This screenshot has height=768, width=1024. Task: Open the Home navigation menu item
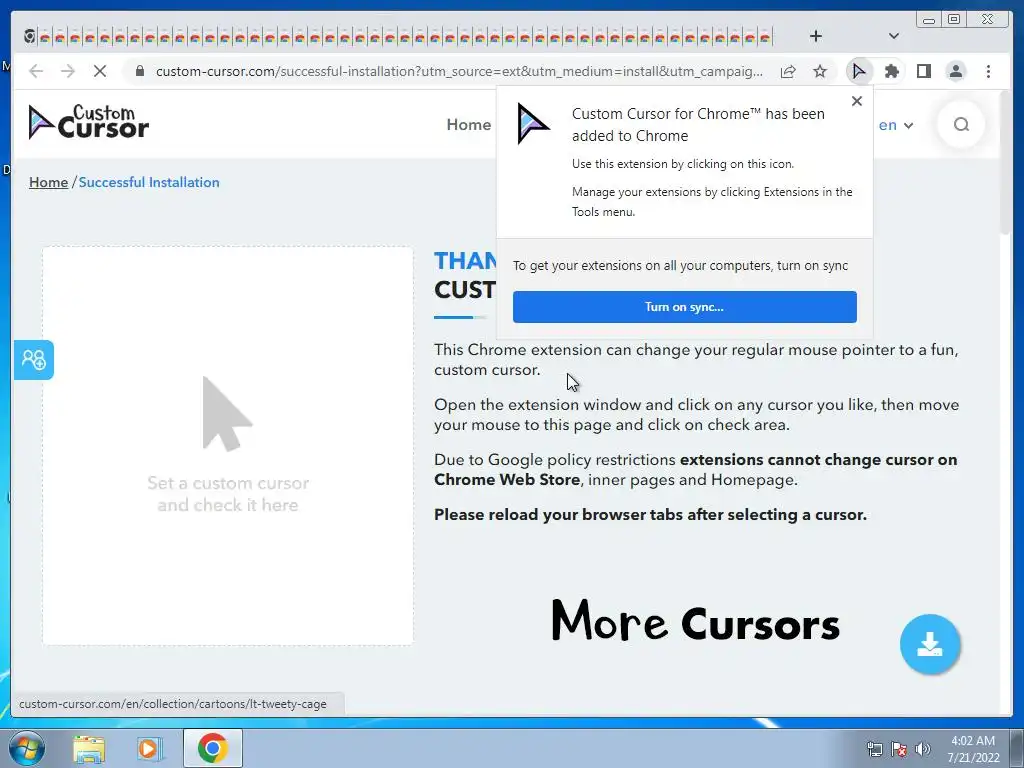[468, 124]
